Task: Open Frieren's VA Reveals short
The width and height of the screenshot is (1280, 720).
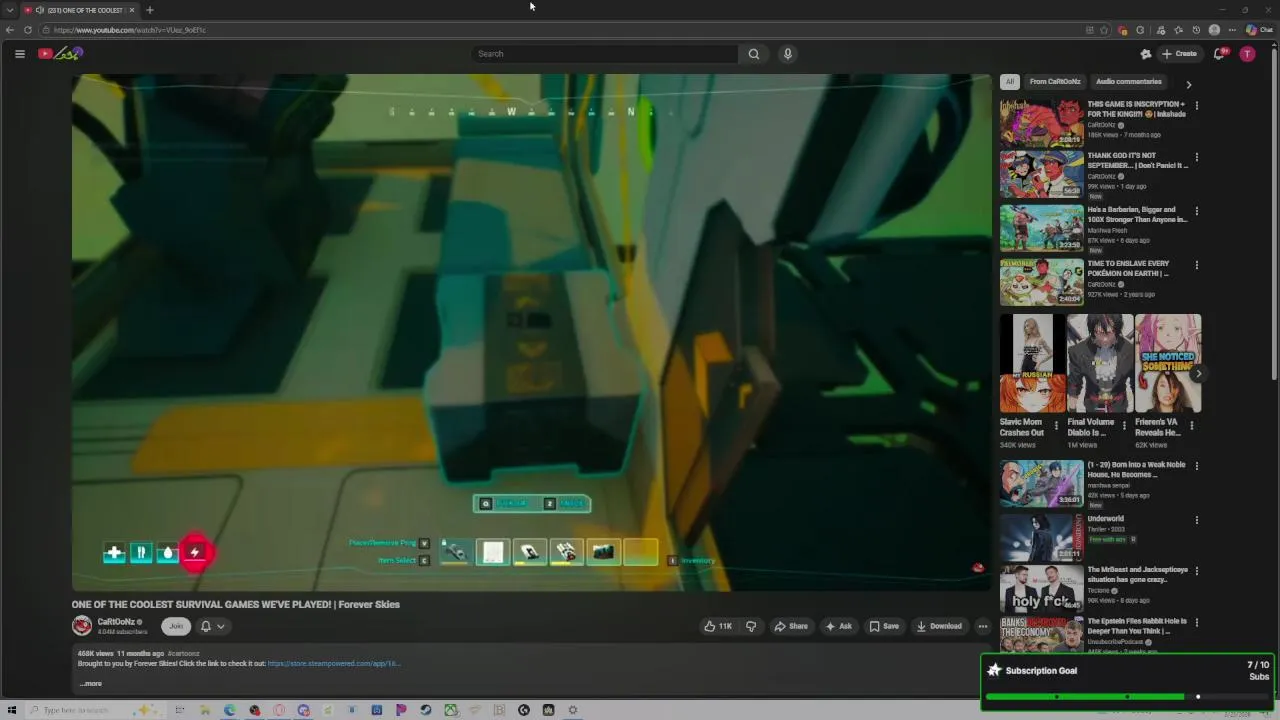Action: [x=1168, y=363]
